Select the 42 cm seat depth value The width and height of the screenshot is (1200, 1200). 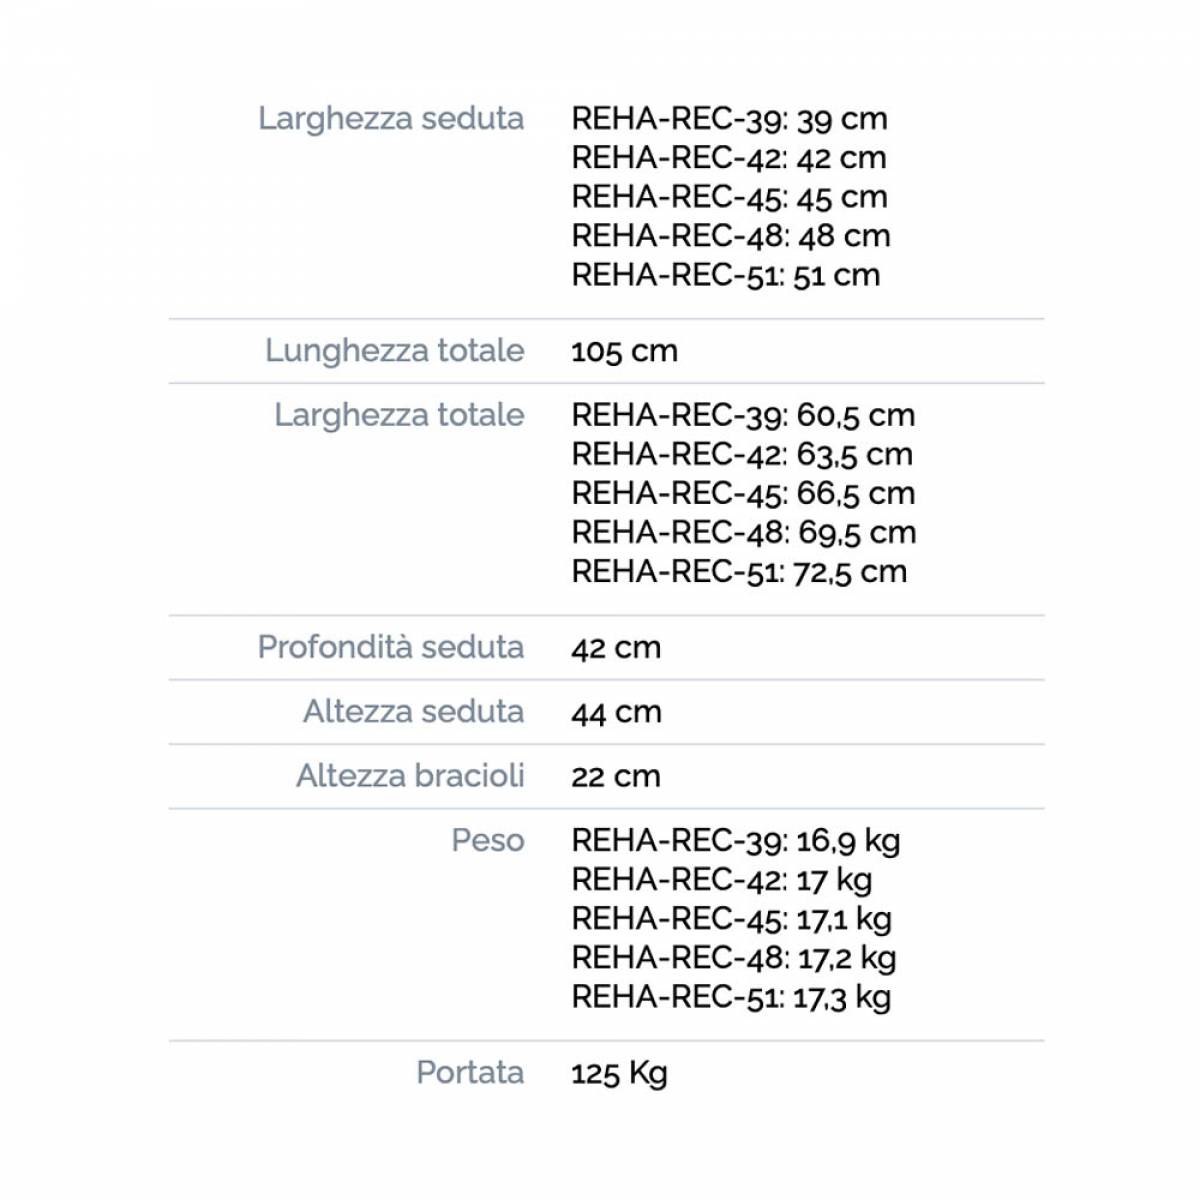tap(616, 648)
